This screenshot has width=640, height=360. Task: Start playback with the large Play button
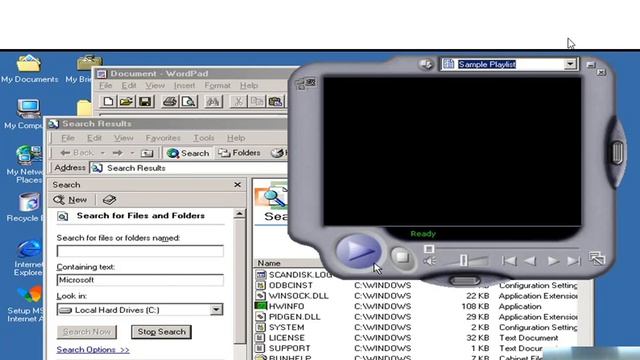pos(359,251)
